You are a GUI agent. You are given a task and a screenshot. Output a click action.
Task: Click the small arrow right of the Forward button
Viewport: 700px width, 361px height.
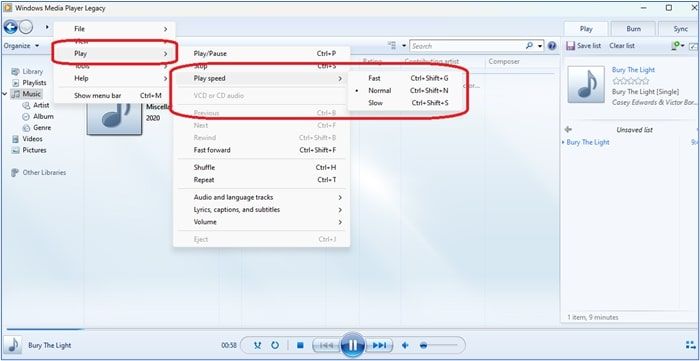click(47, 27)
